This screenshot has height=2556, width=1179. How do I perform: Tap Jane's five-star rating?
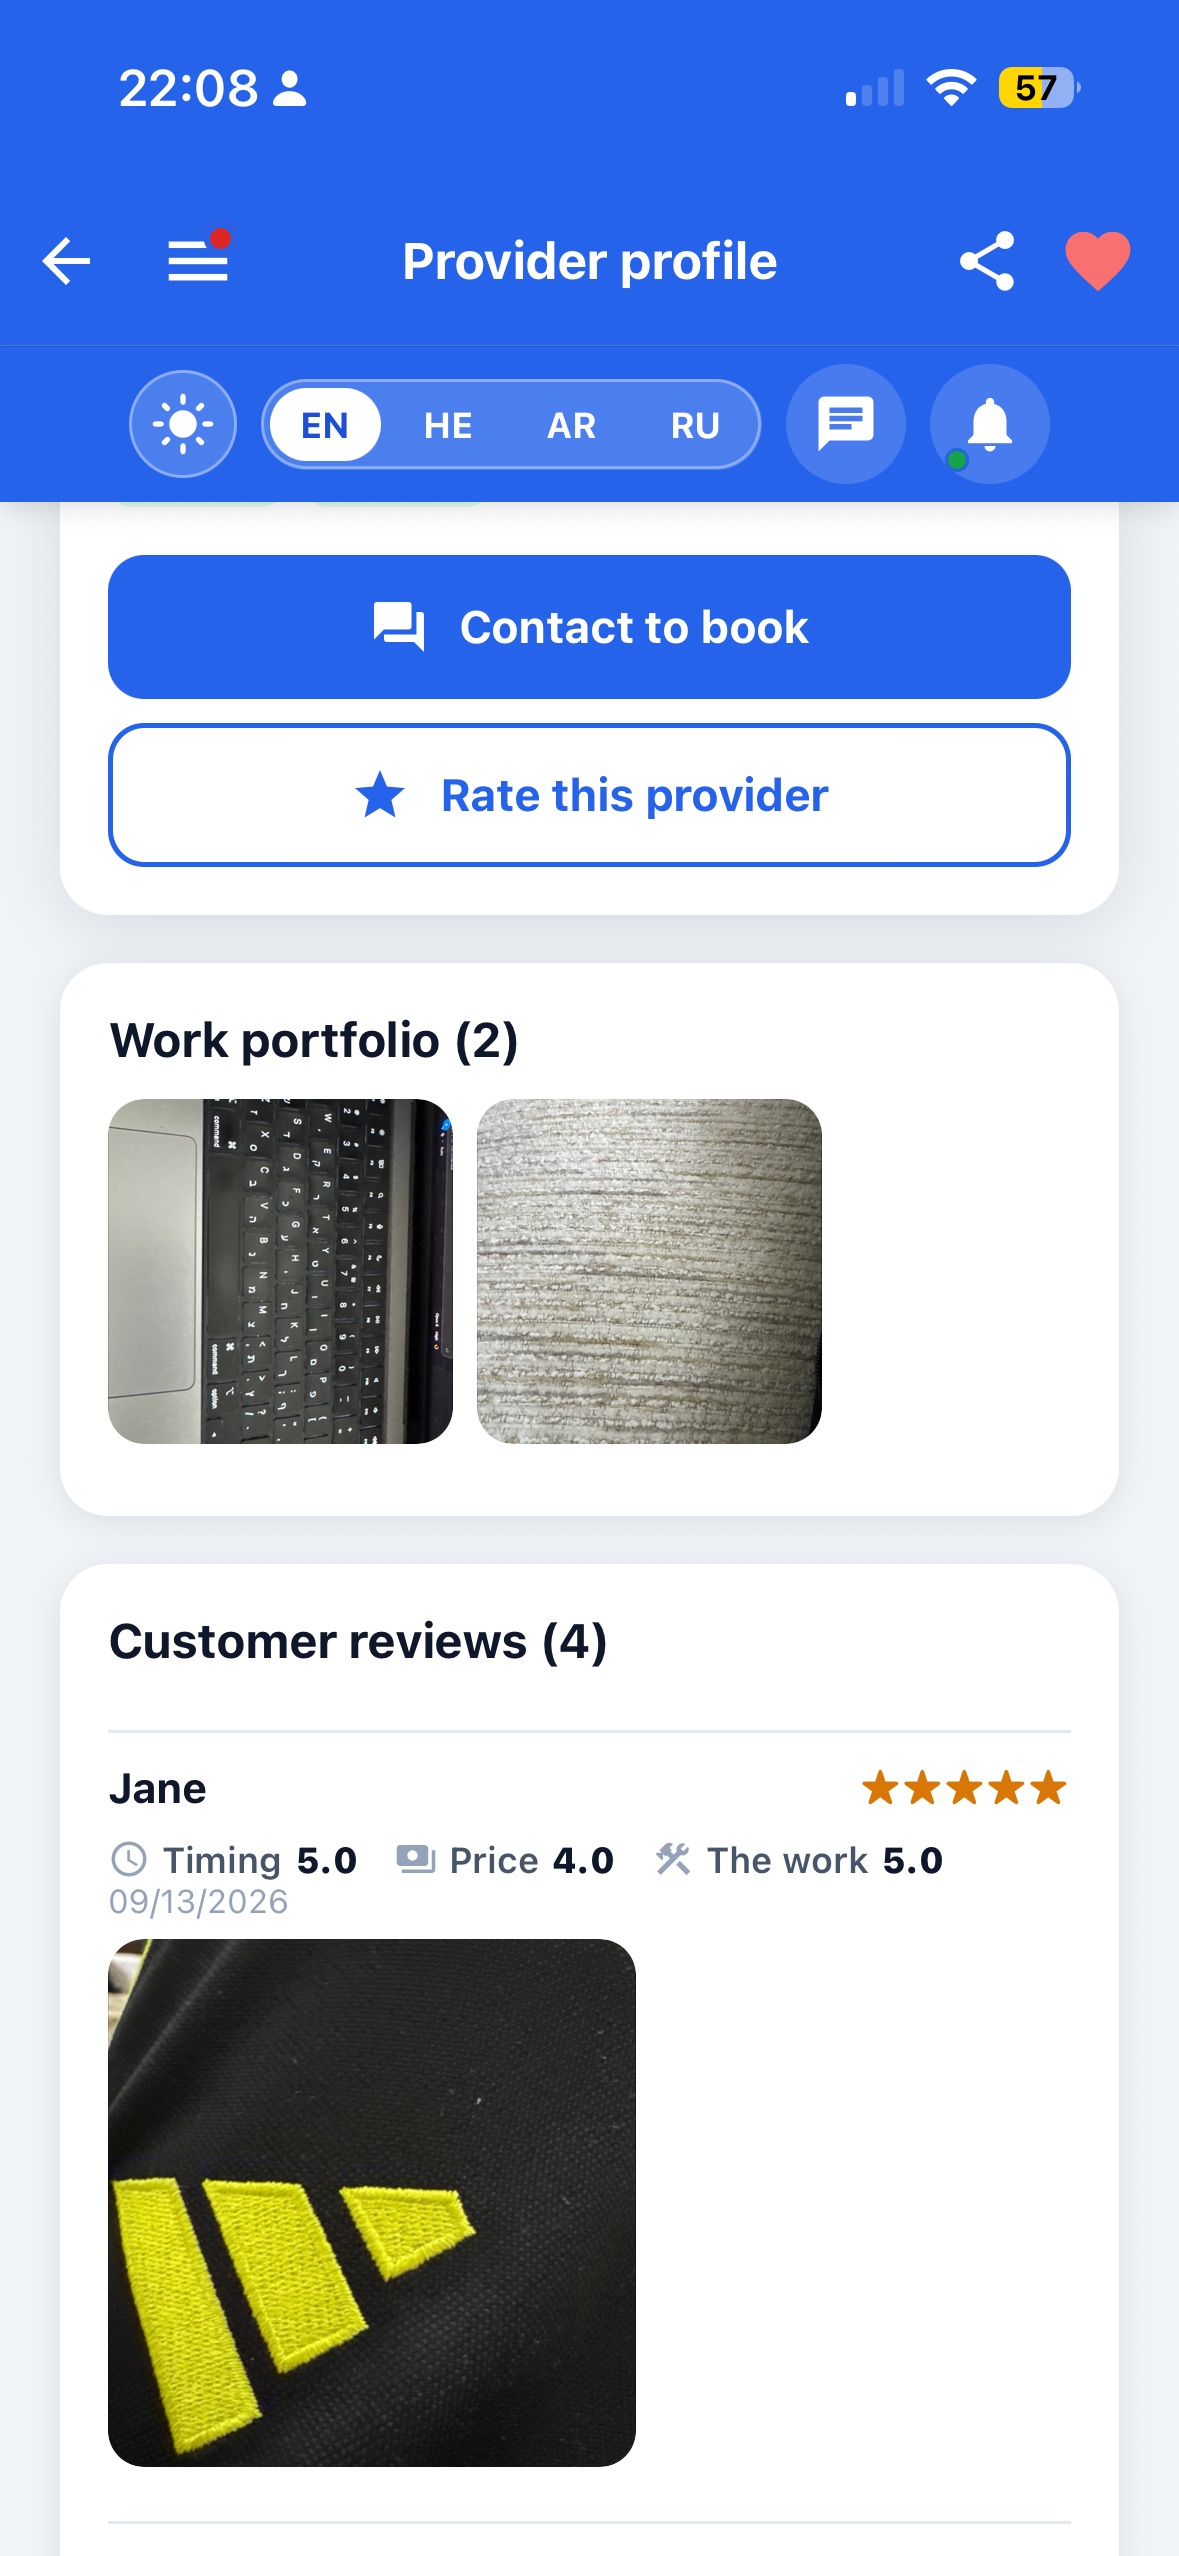964,1788
